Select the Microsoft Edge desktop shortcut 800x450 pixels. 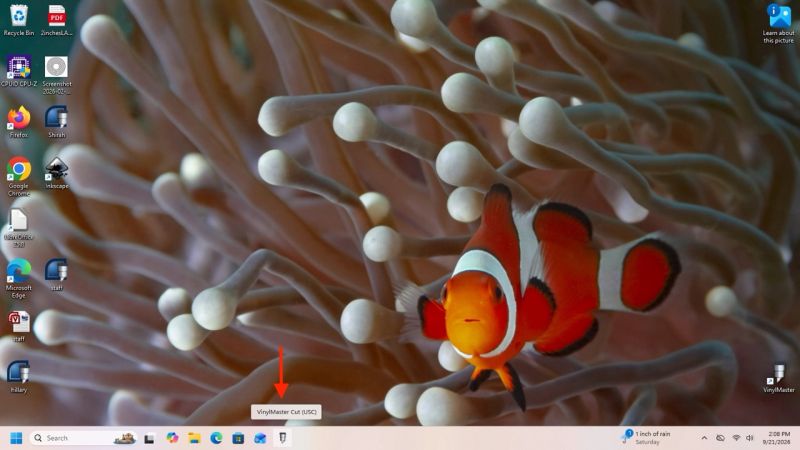pos(19,279)
